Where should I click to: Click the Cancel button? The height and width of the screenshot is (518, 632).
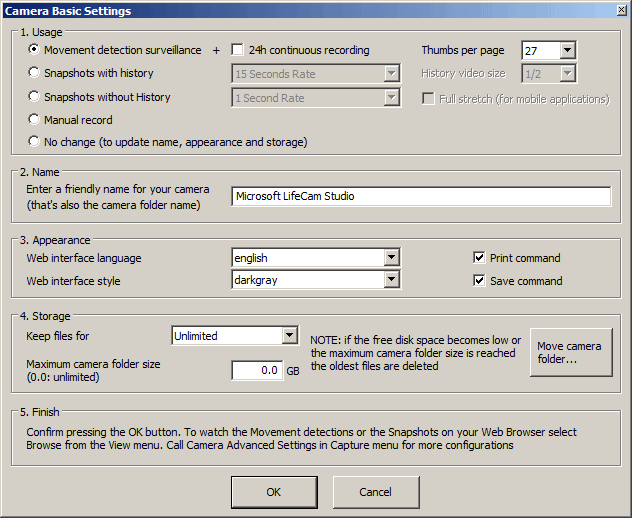pos(375,492)
